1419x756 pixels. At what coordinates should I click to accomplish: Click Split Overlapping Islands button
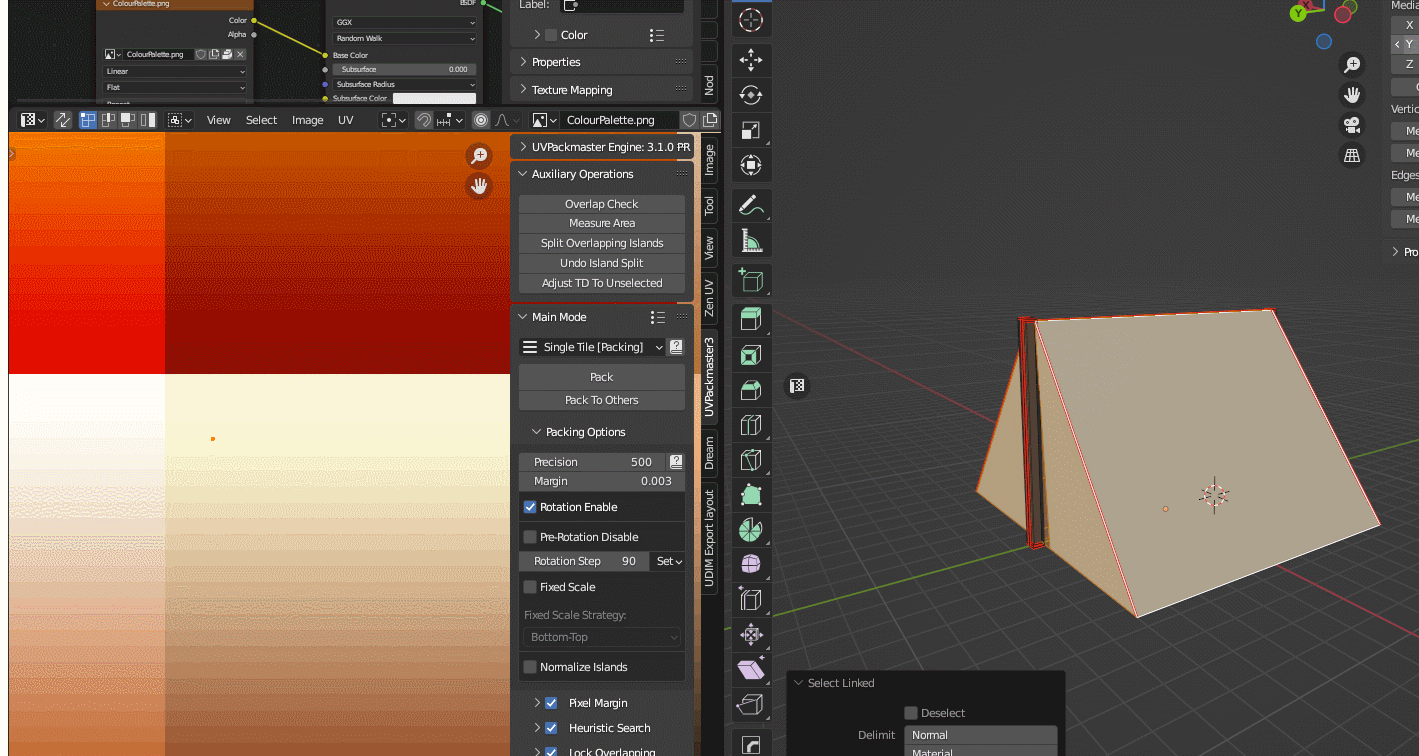601,243
